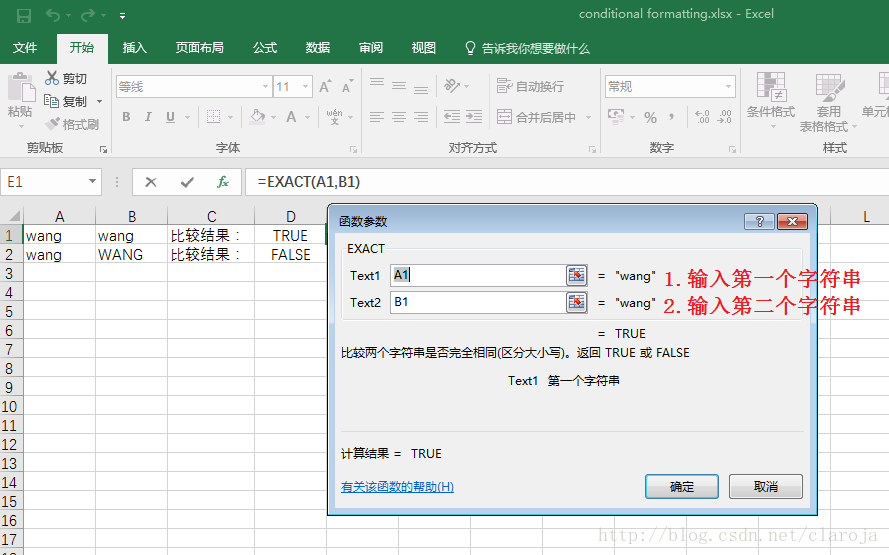889x555 pixels.
Task: Click the Text1 input field
Action: 478,276
